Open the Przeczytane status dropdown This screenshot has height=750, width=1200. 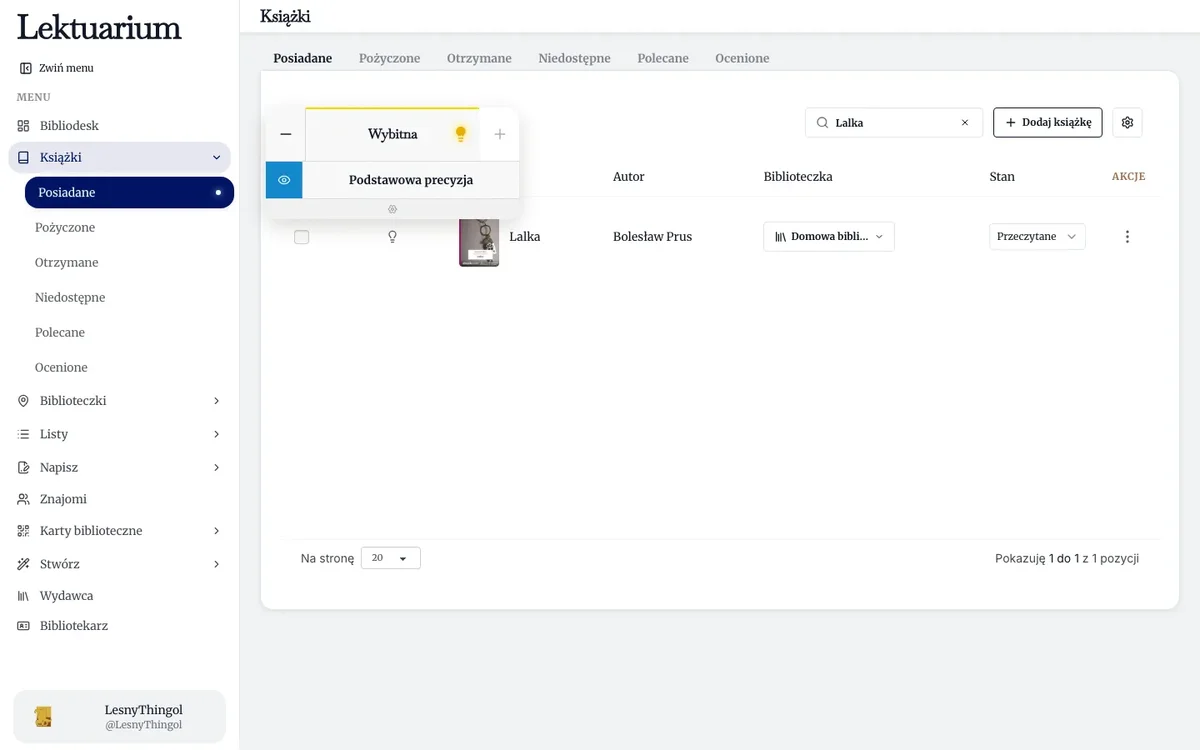(1037, 237)
